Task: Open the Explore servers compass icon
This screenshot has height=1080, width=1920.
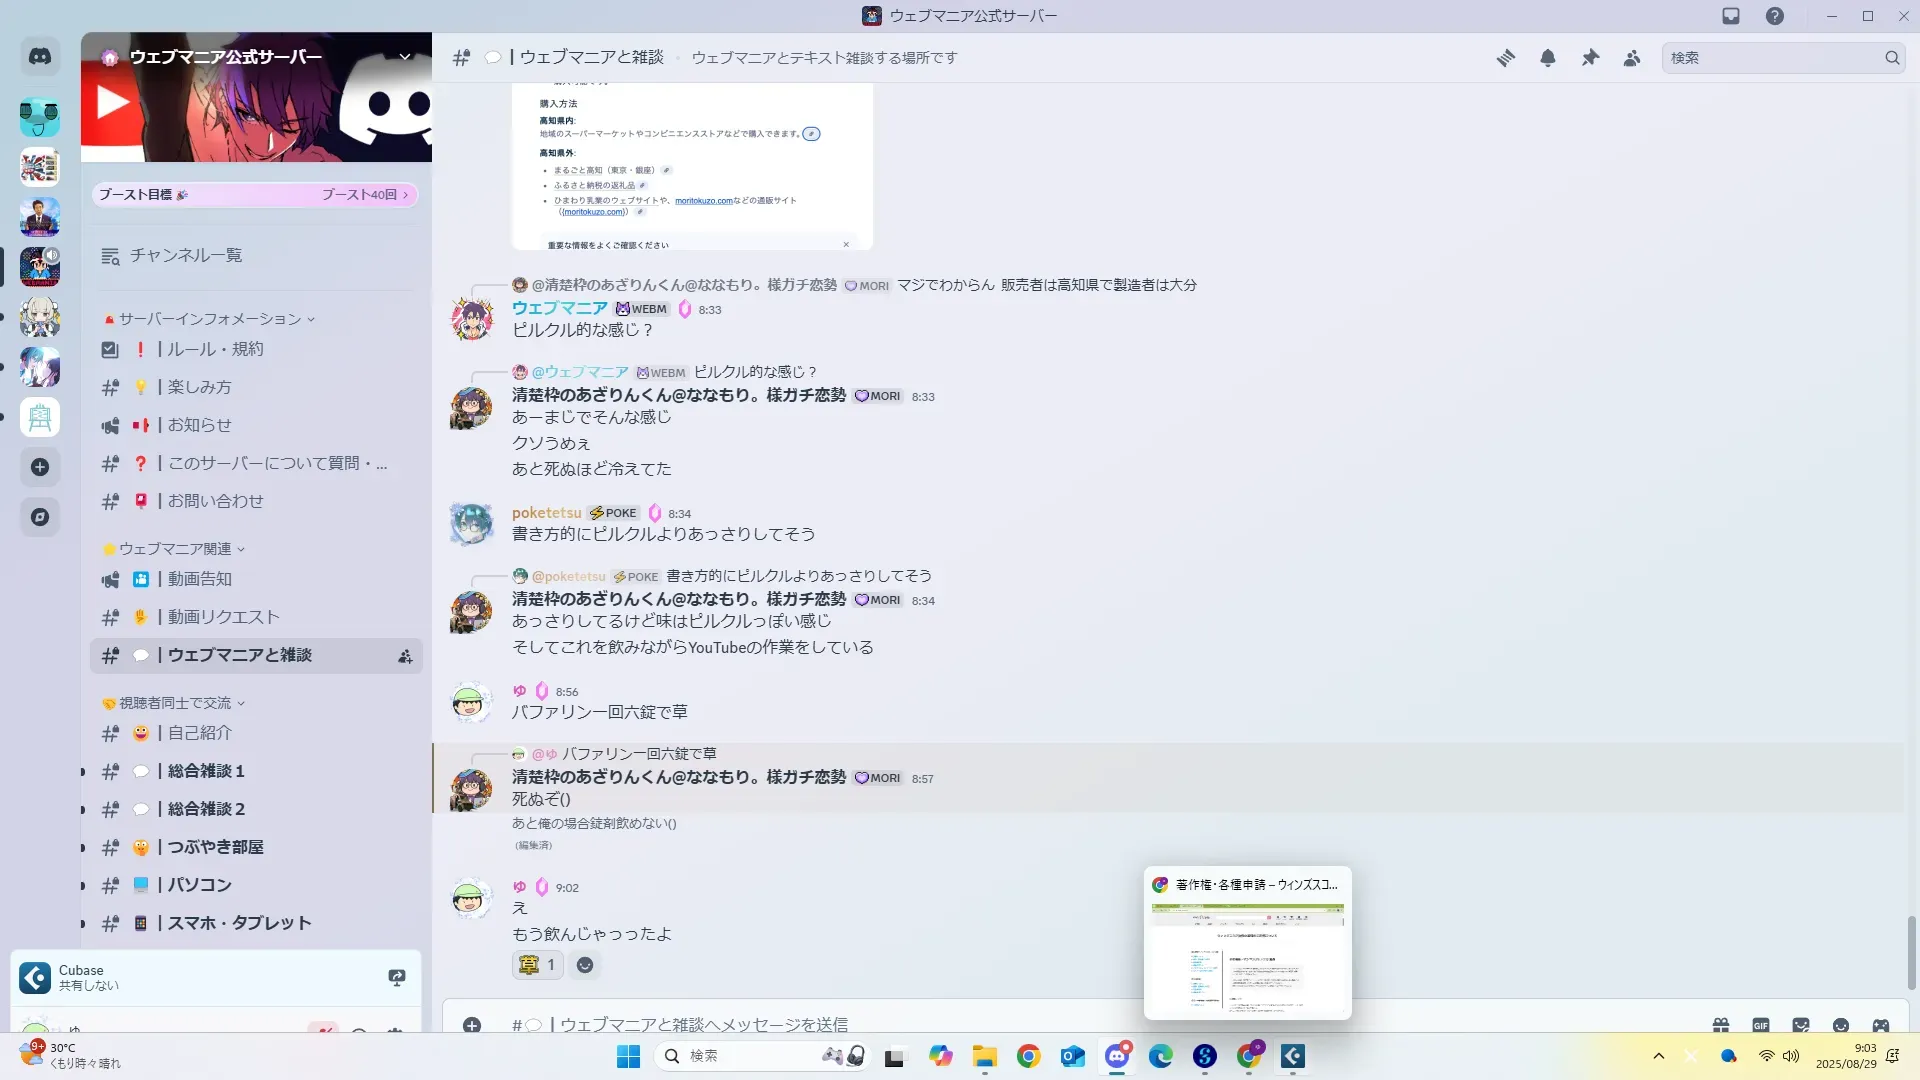Action: click(x=40, y=517)
